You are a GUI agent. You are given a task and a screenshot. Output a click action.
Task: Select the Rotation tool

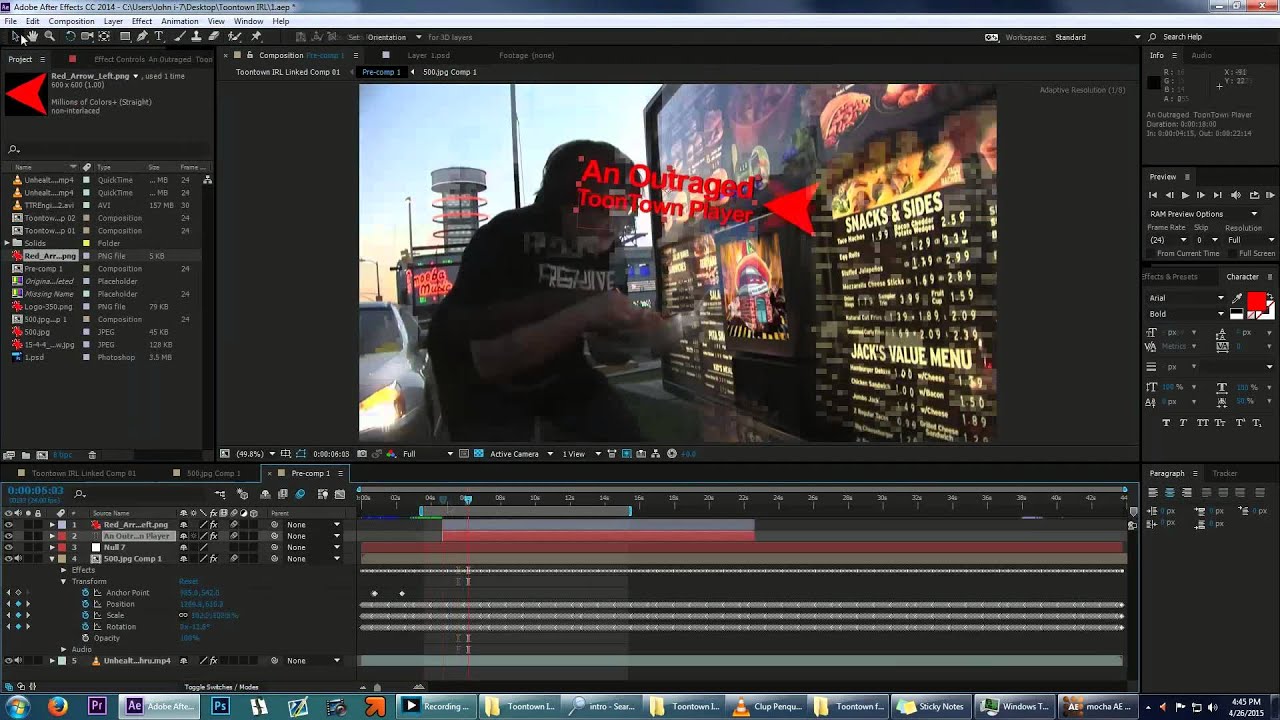click(x=70, y=36)
